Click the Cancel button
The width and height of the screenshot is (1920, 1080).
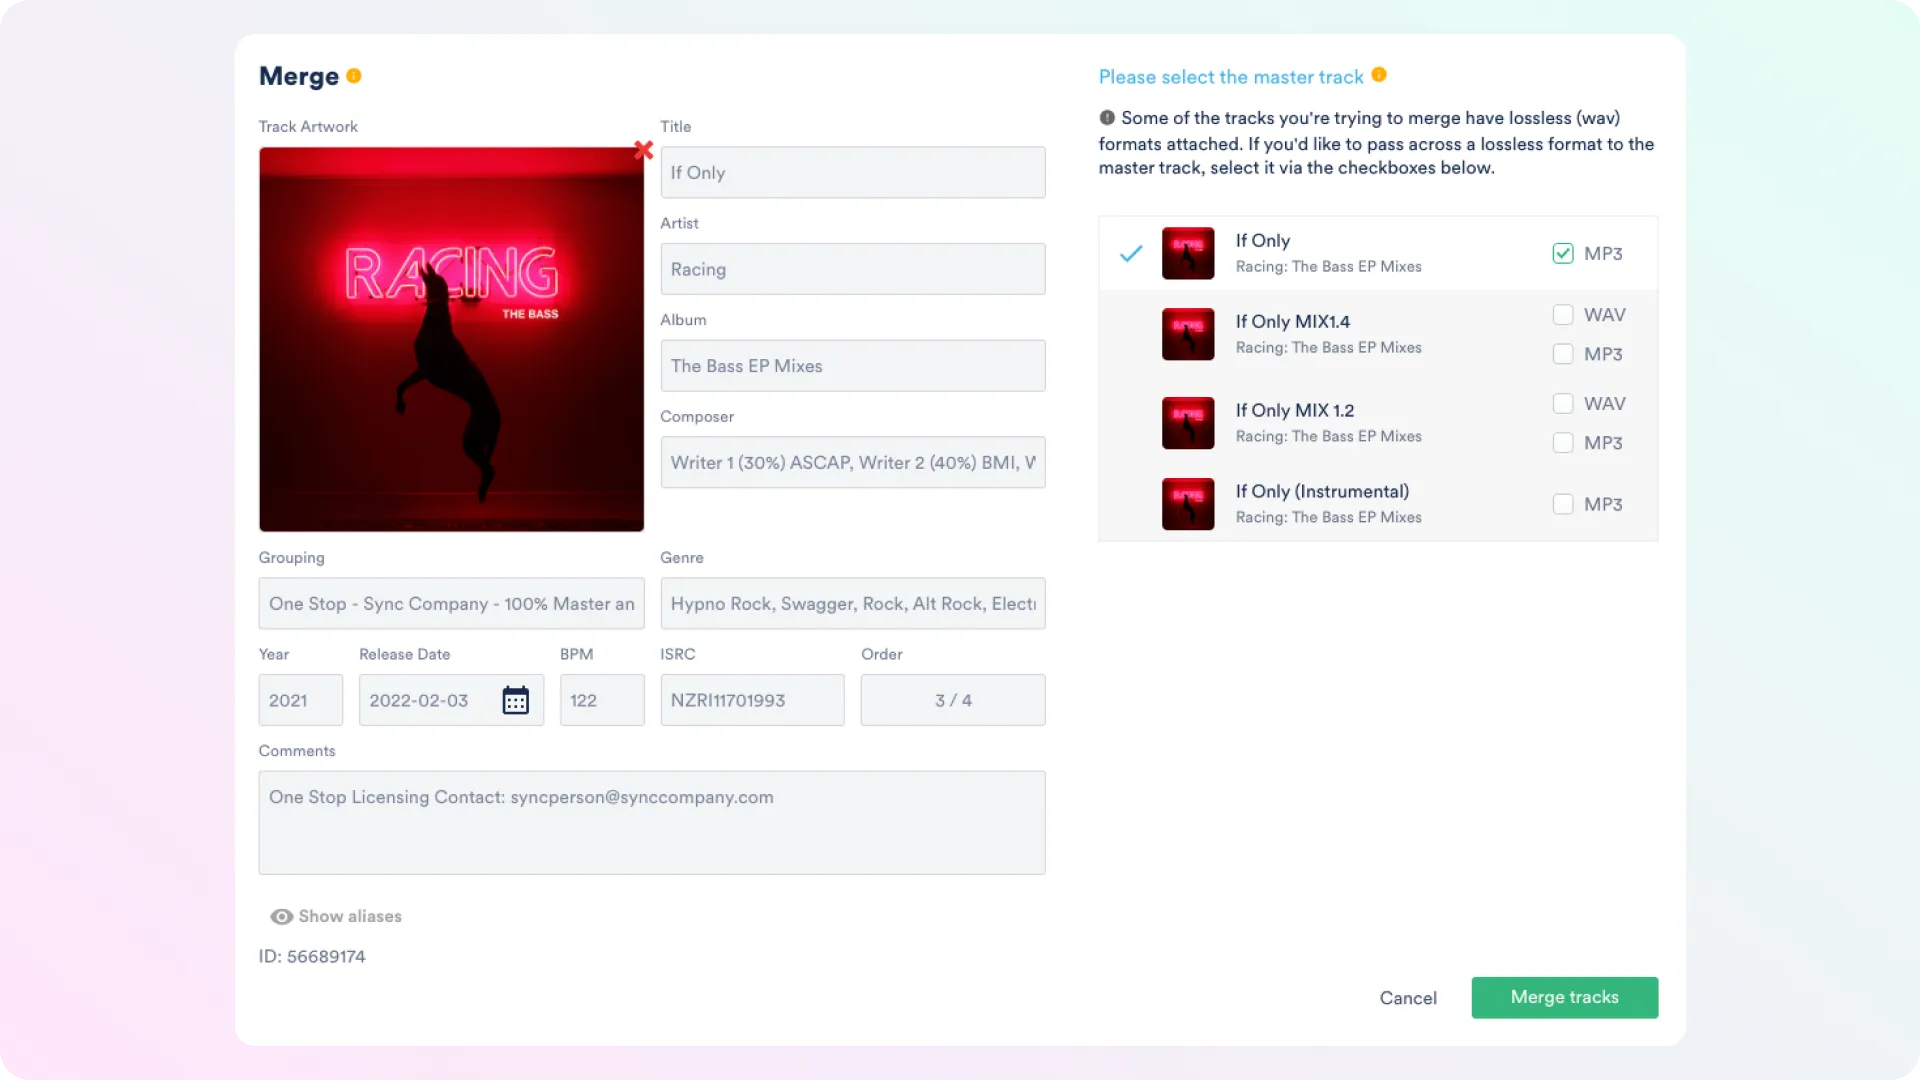pos(1408,997)
